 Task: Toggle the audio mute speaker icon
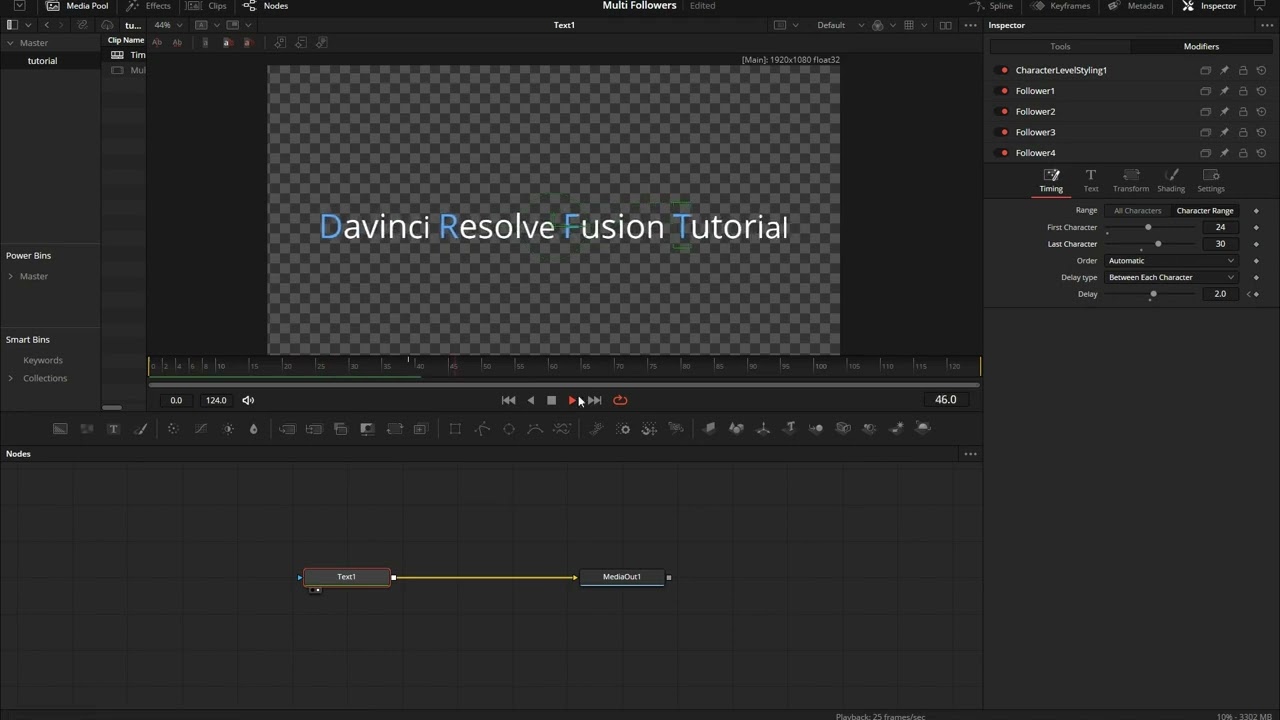pos(248,400)
